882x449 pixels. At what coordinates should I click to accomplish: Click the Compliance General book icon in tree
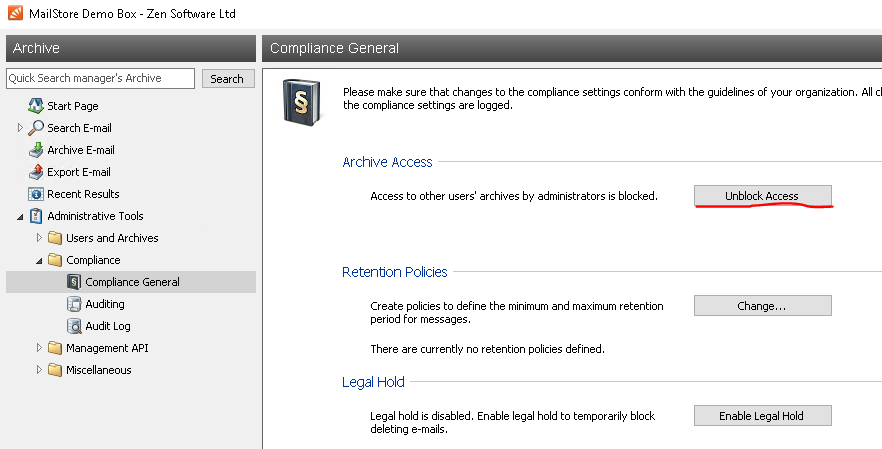[x=74, y=282]
